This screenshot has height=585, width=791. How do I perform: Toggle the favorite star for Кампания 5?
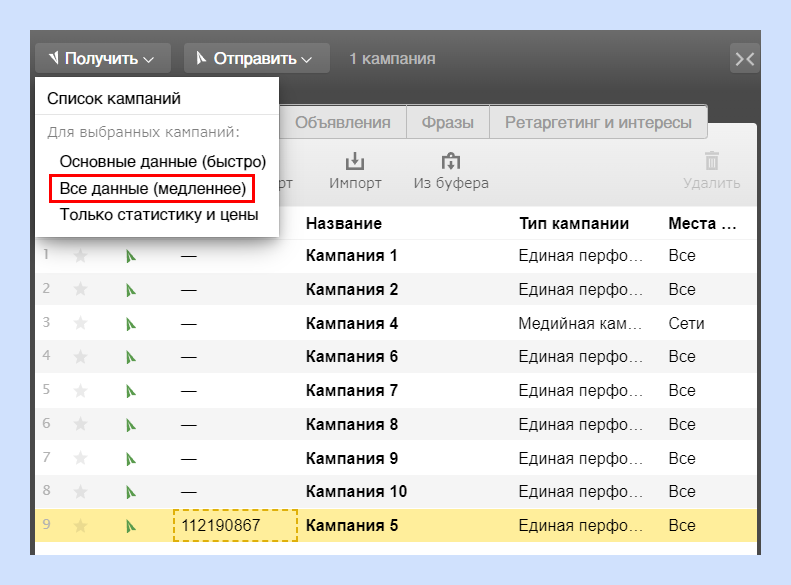pos(80,525)
